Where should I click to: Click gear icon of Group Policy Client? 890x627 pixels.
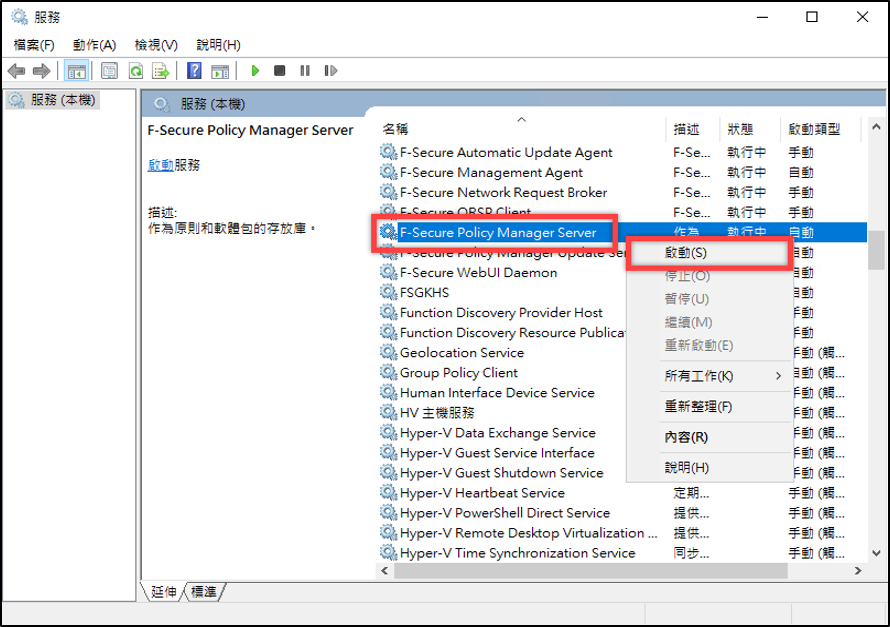click(388, 372)
